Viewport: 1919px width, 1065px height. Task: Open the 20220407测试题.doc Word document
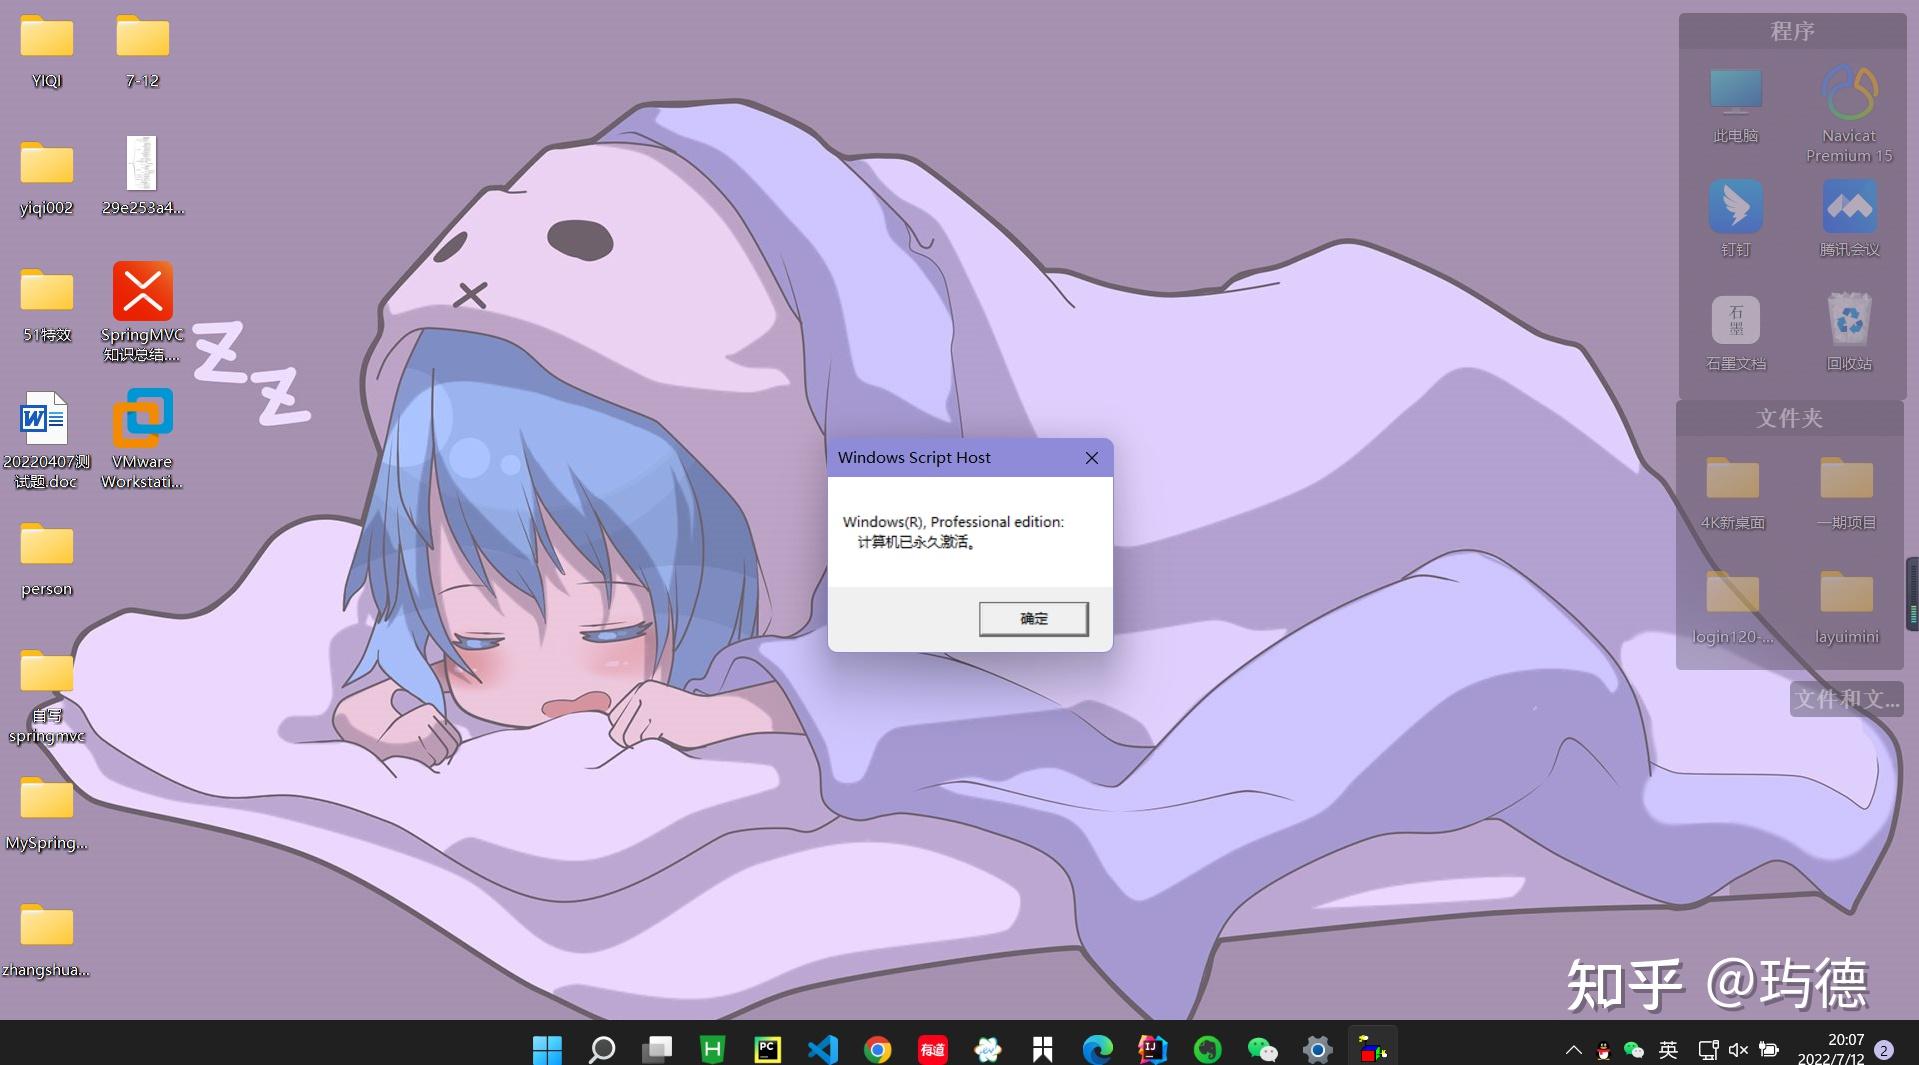(x=46, y=440)
